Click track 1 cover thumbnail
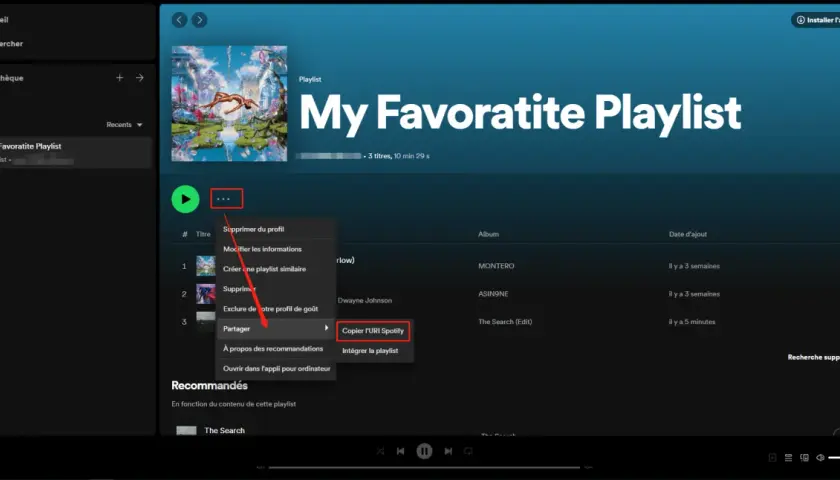 coord(206,266)
